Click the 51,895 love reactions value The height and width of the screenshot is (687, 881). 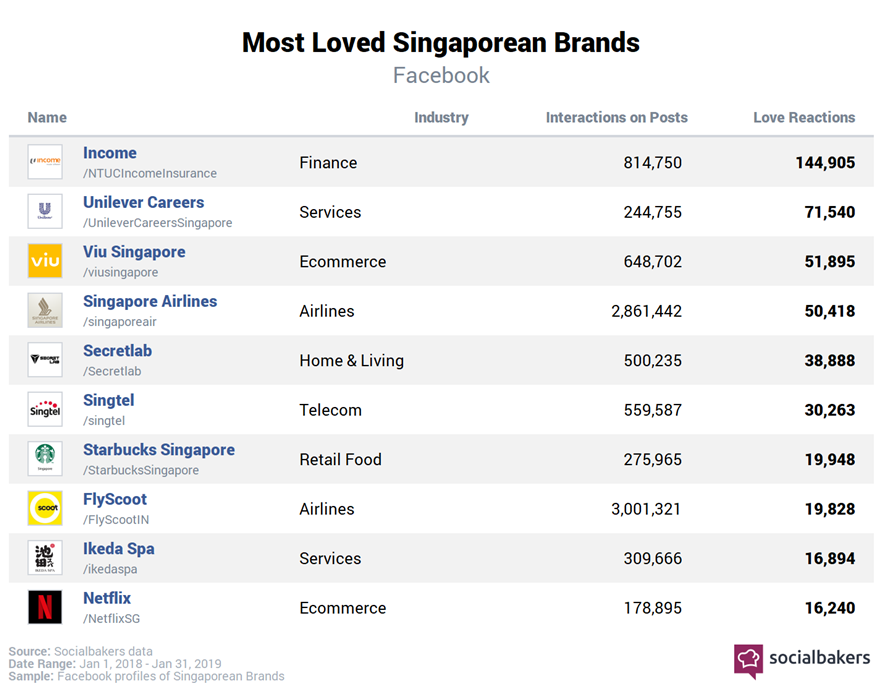pos(830,261)
